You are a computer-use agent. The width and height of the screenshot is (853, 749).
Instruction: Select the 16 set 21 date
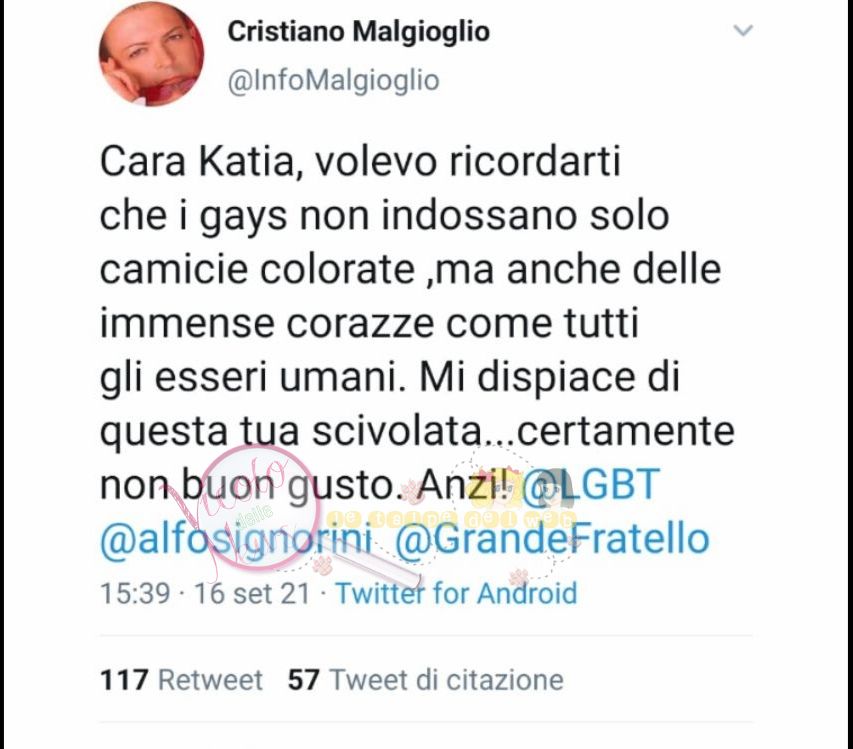(x=252, y=593)
